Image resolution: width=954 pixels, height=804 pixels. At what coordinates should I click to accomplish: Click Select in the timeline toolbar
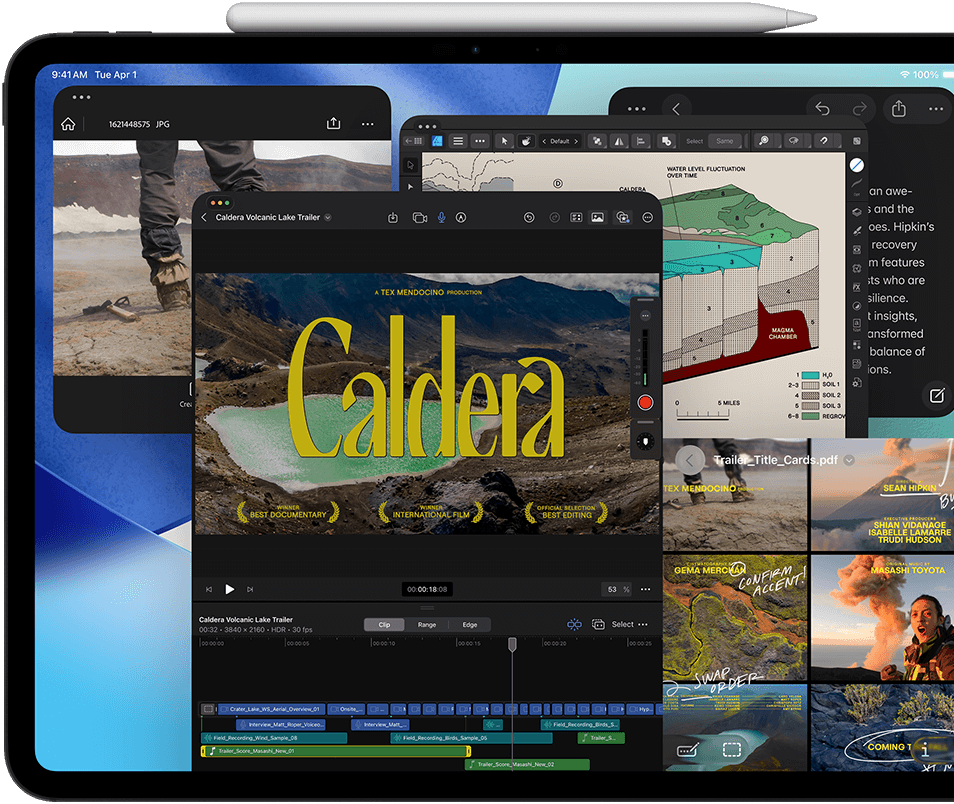pos(622,624)
